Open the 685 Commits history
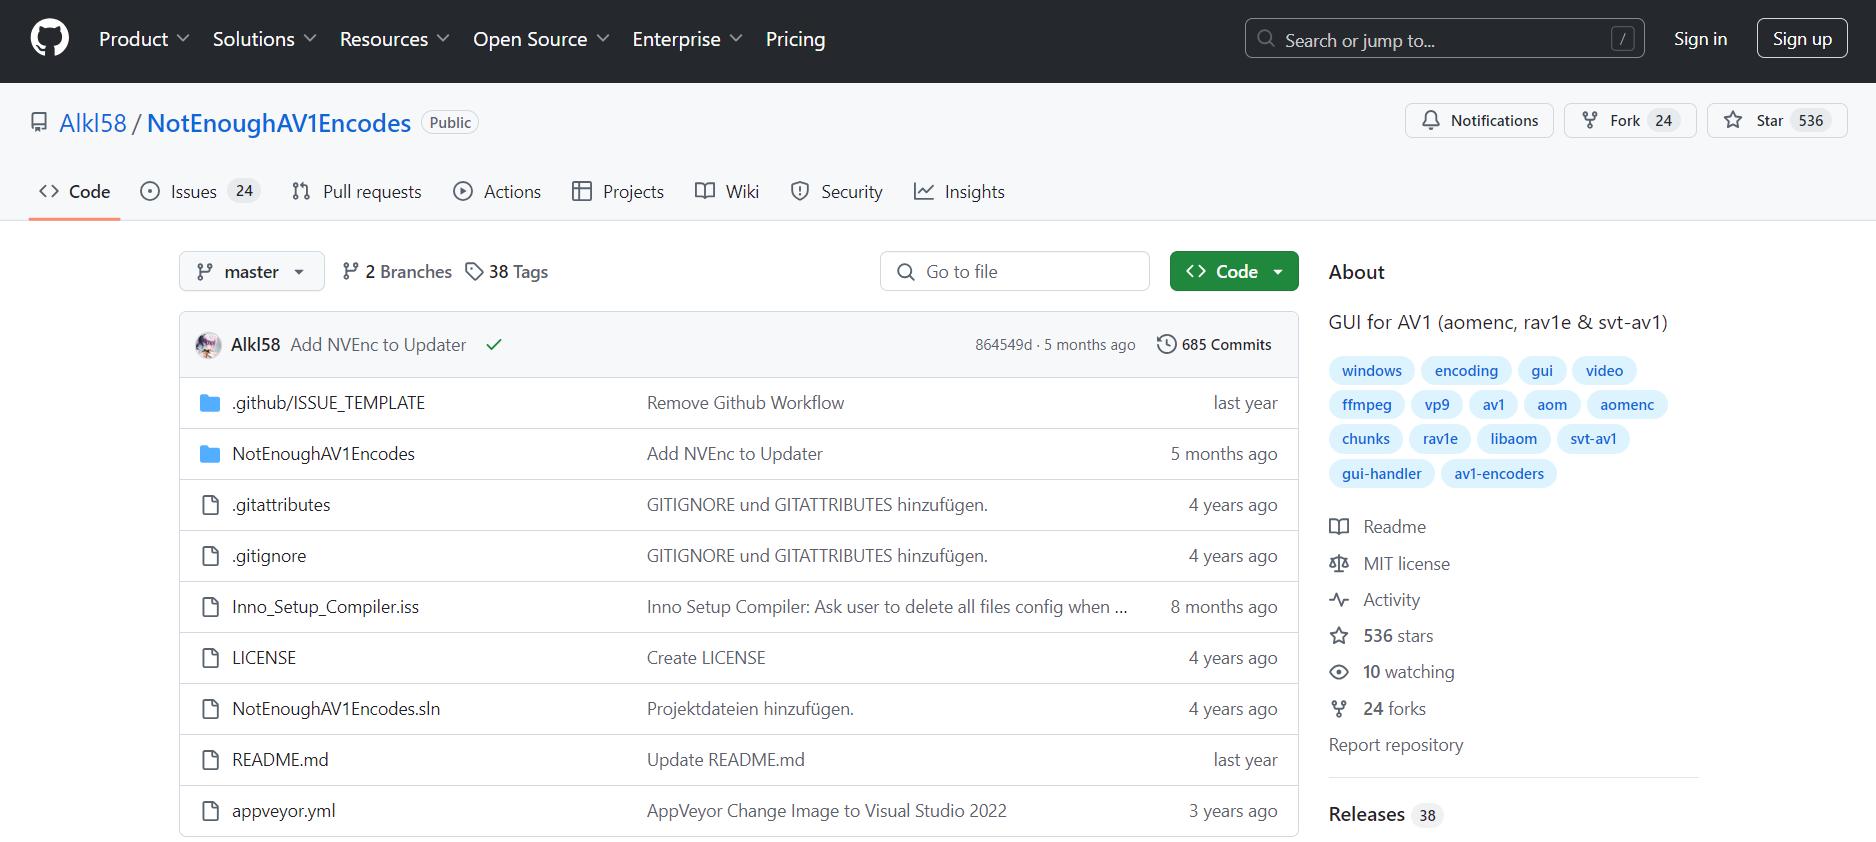1876x842 pixels. coord(1214,345)
